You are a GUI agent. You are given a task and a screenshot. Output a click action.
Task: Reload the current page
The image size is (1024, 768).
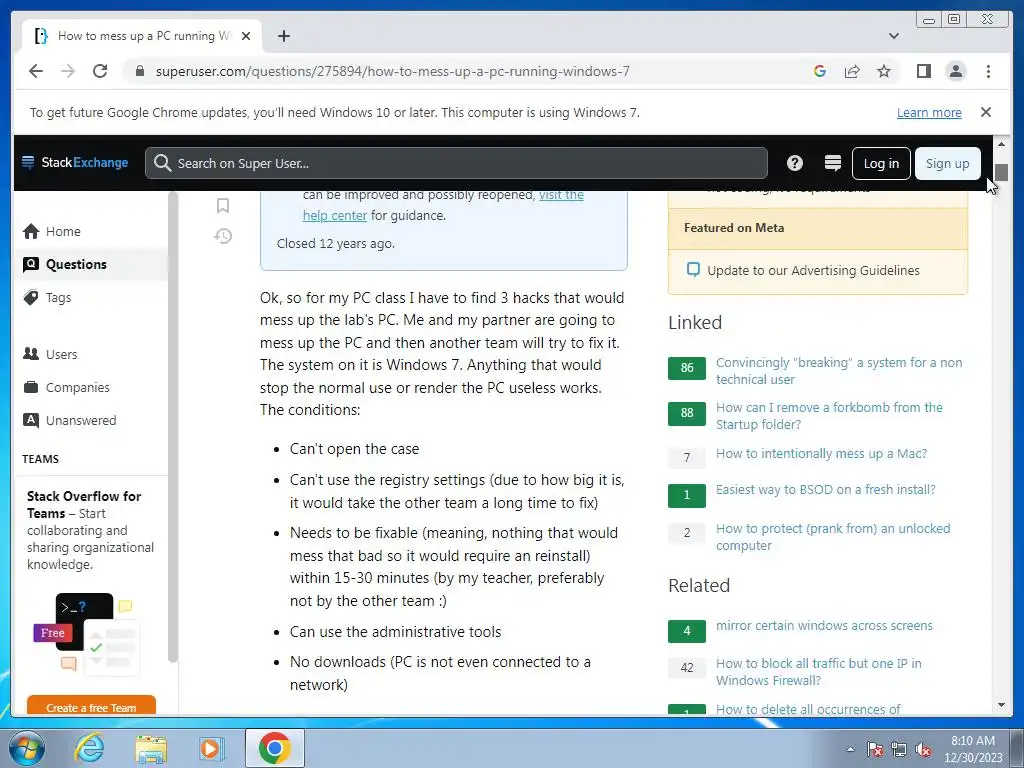pos(100,71)
